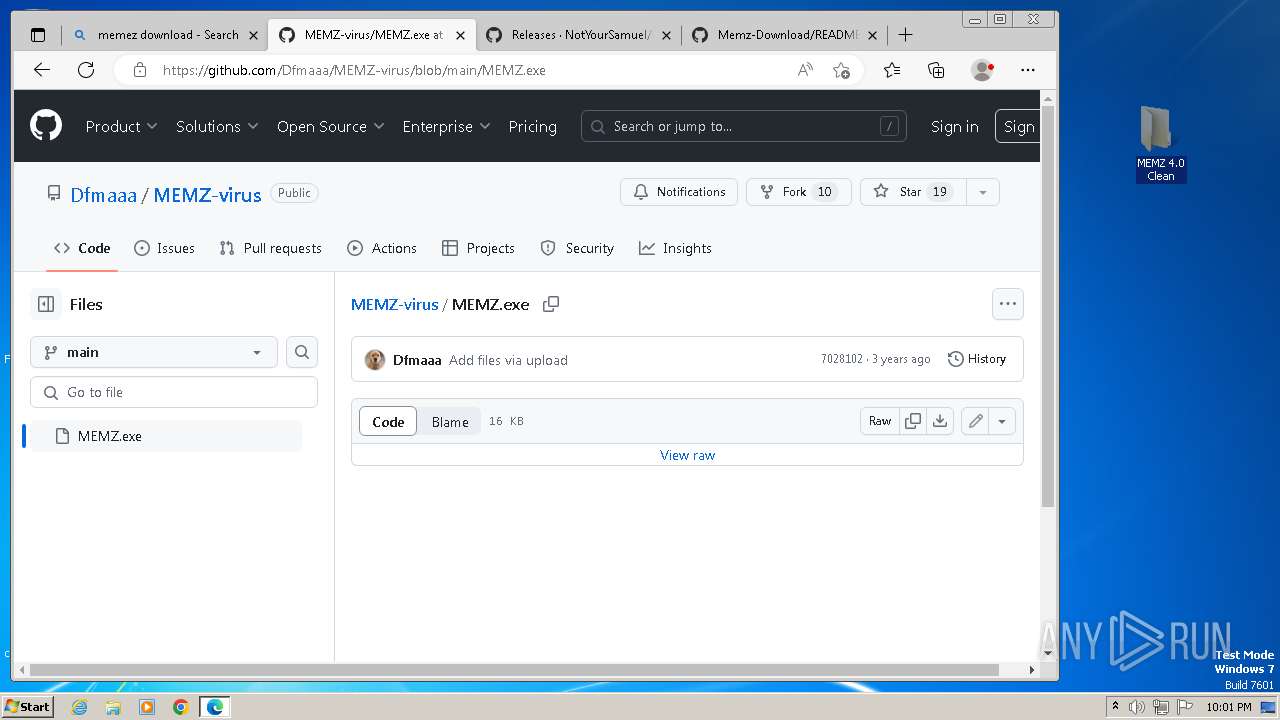Copy file path icon next to MEMZ.exe

(551, 304)
